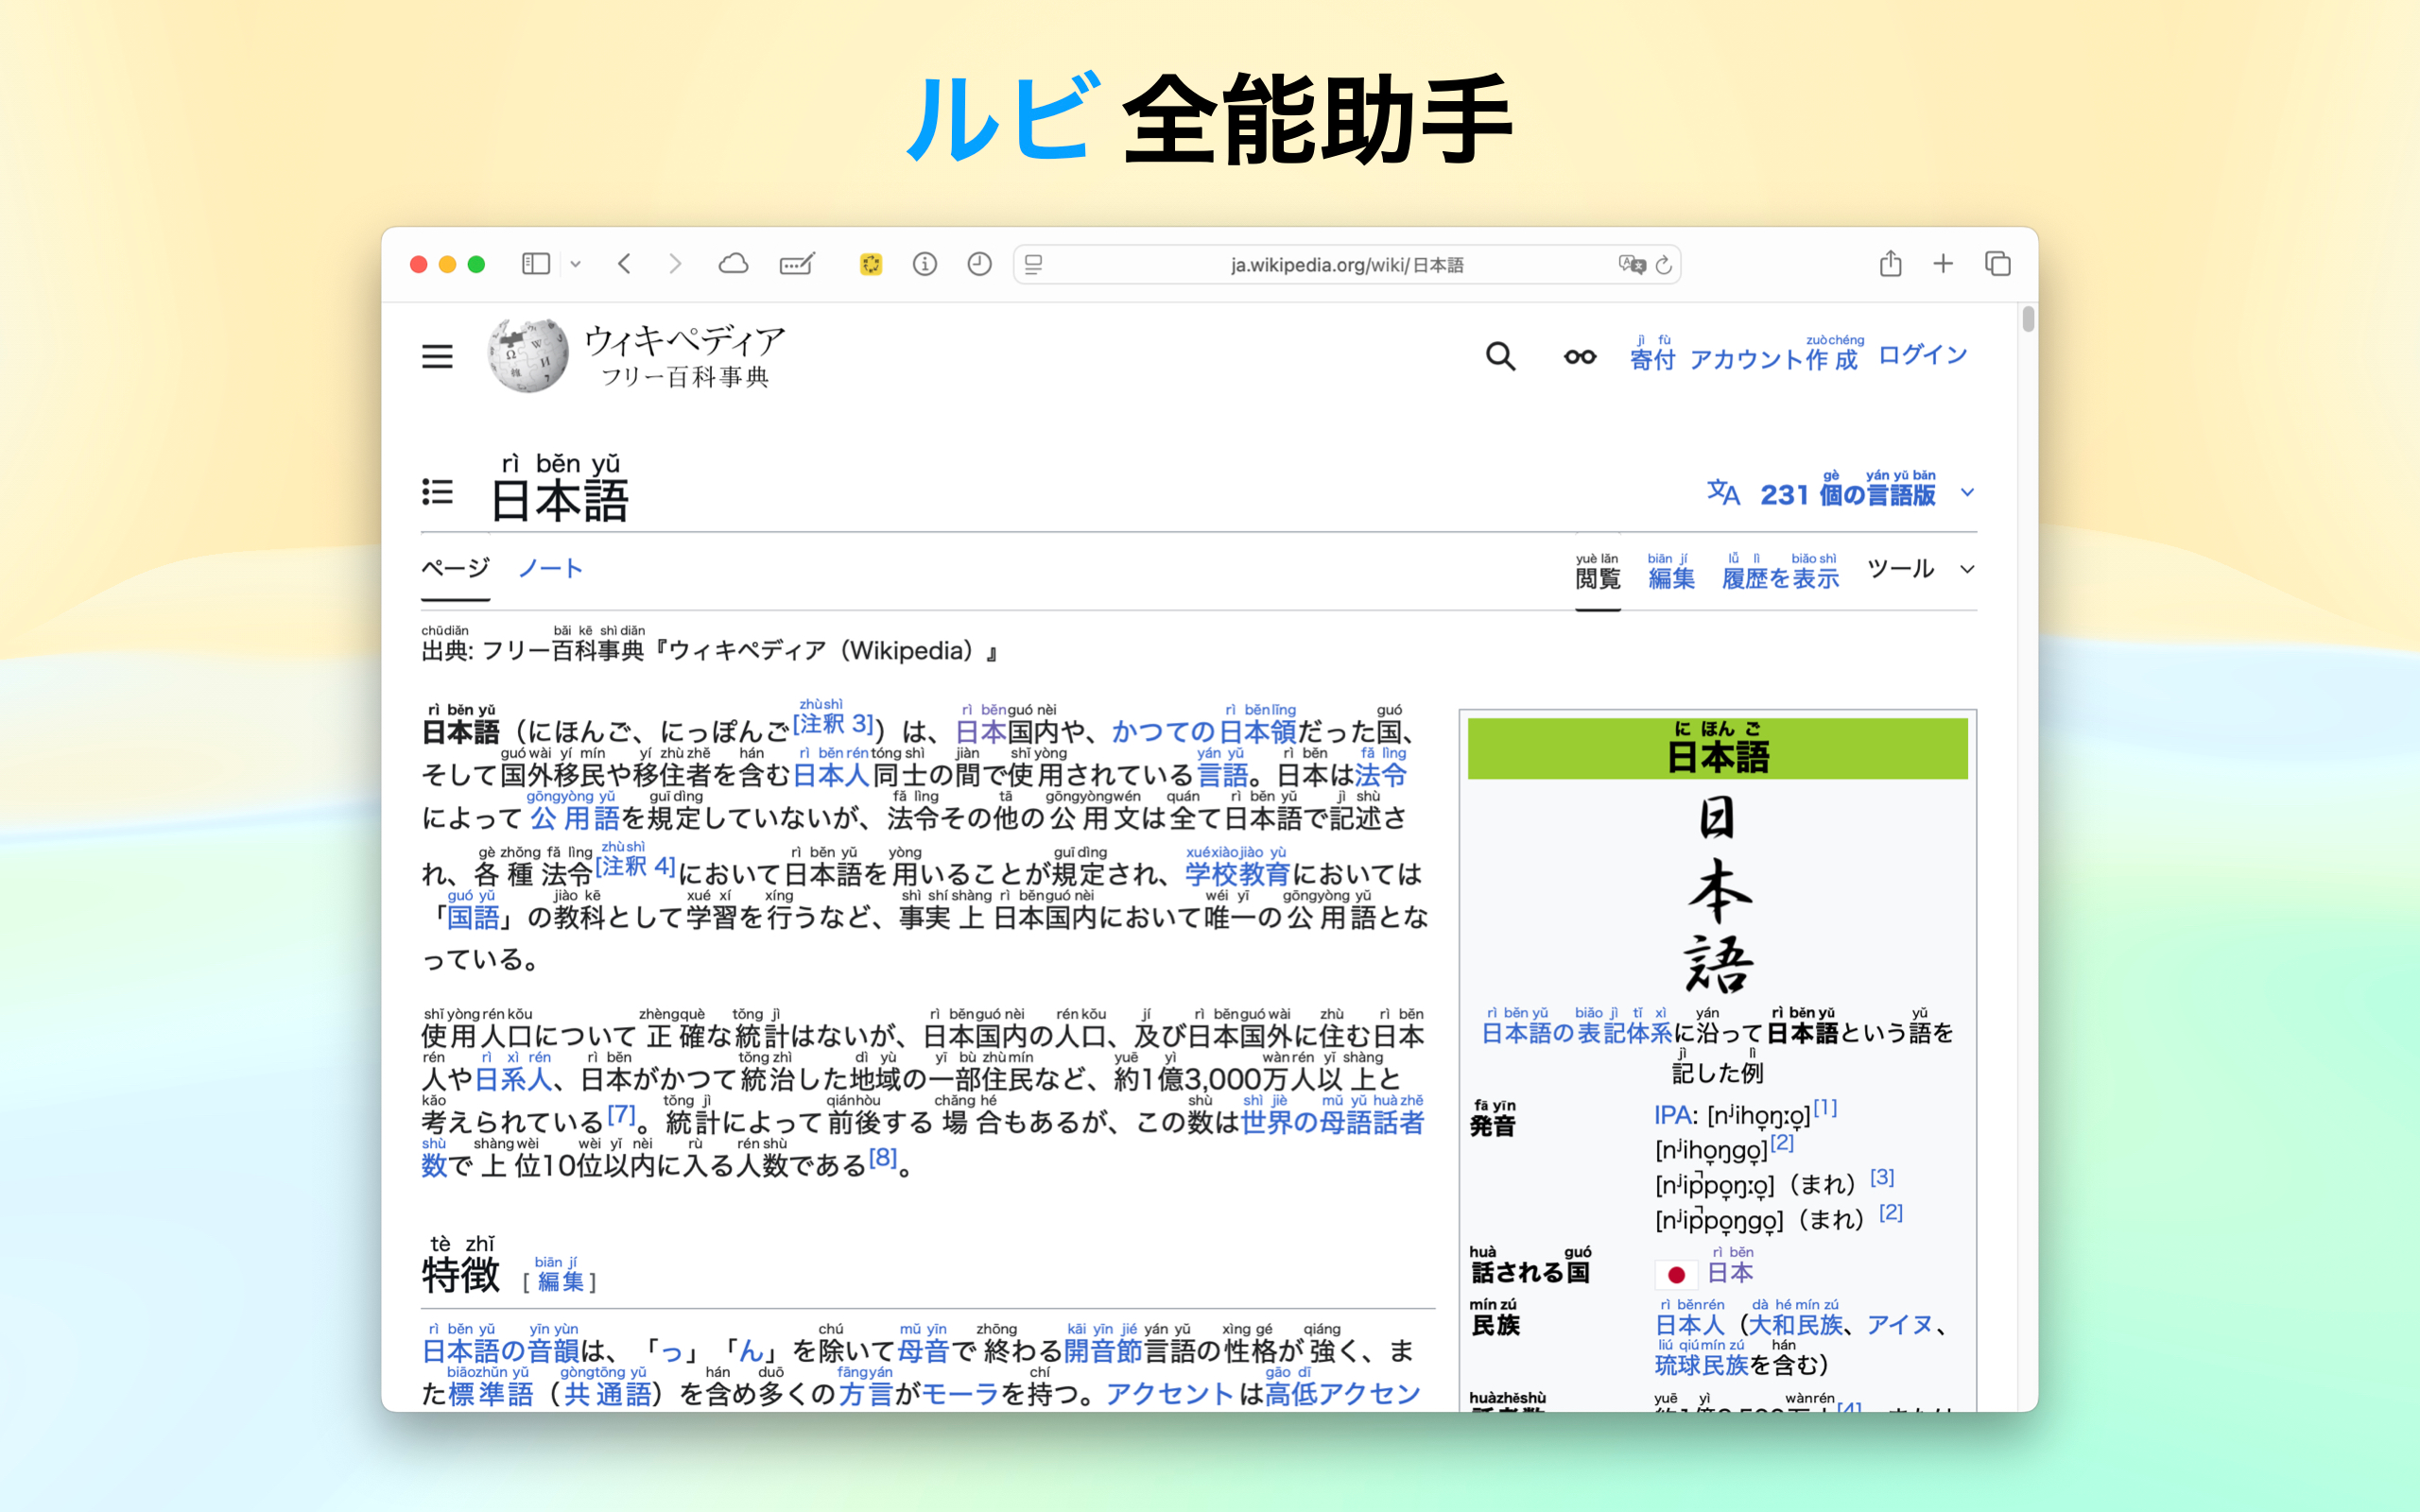Screen dimensions: 2420x1512
Task: Click the 世界の母語話者数 link
Action: (x=1332, y=1122)
